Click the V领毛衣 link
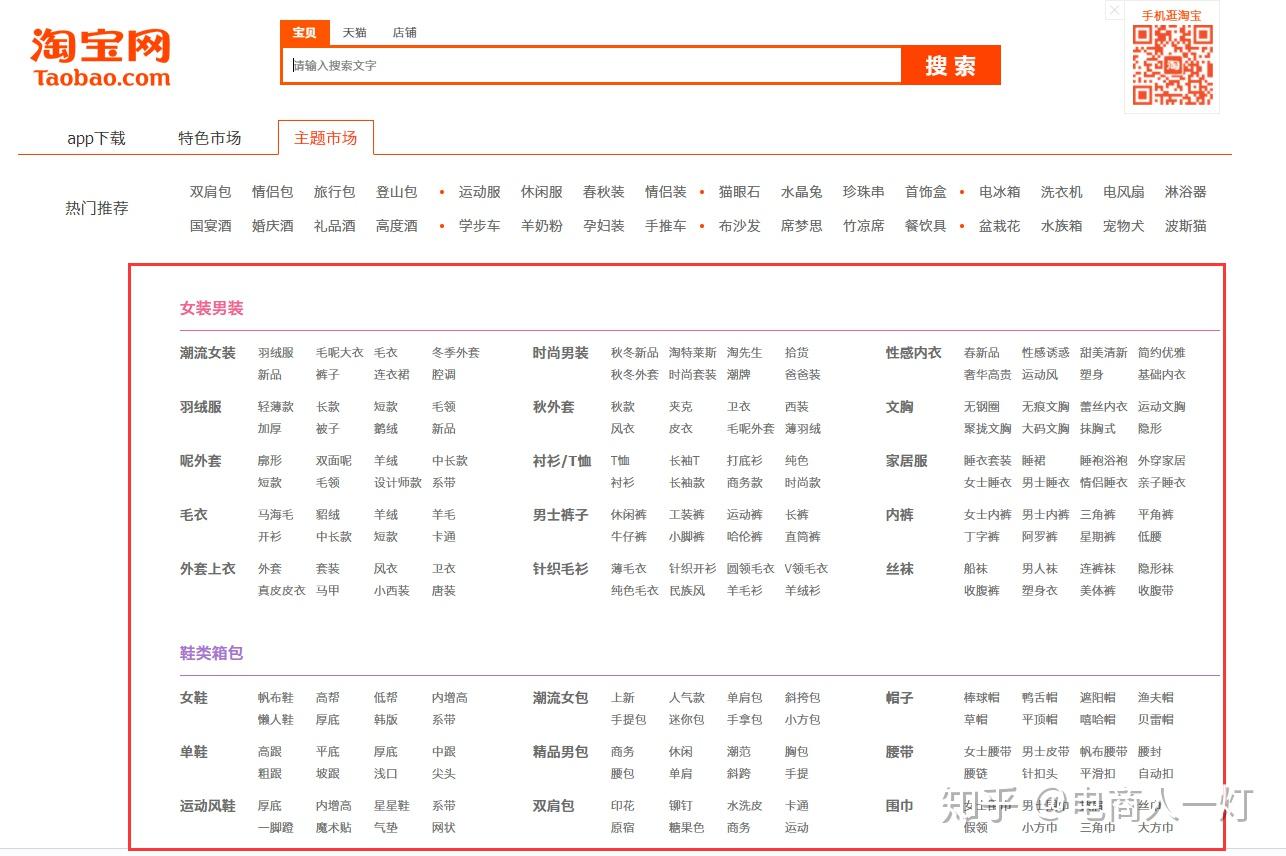The height and width of the screenshot is (856, 1286). tap(807, 569)
